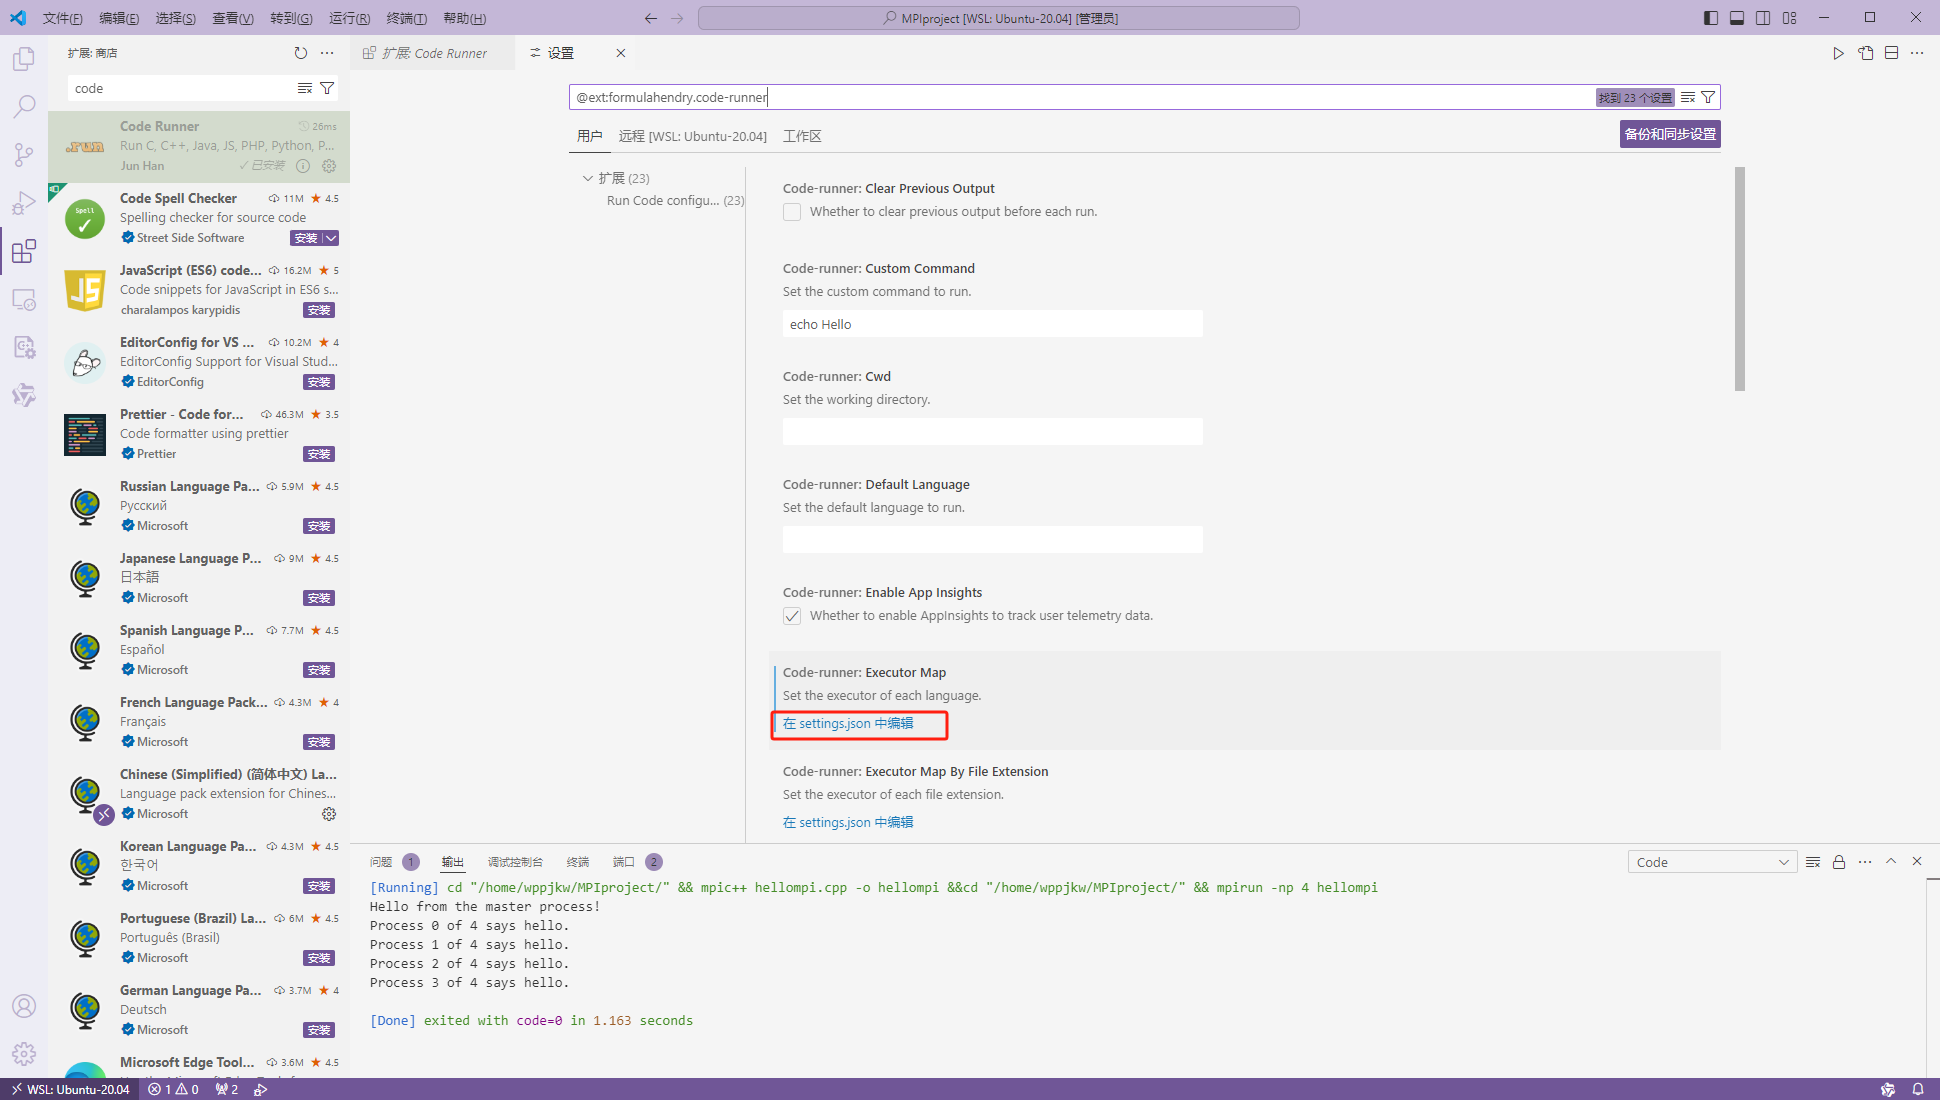
Task: Open extensions view more actions menu
Action: [x=327, y=53]
